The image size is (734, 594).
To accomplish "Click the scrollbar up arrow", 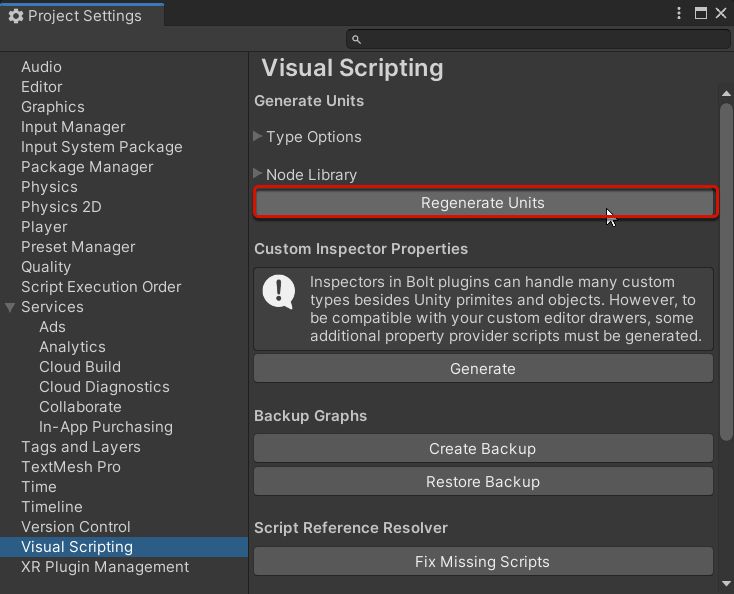I will click(726, 94).
